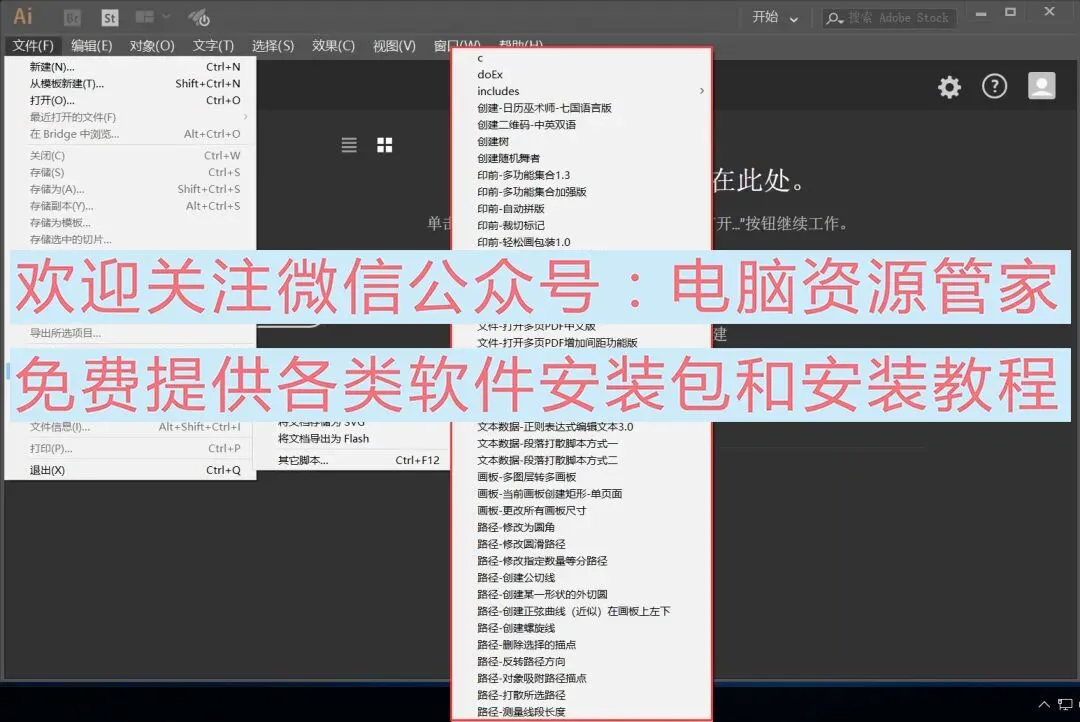Viewport: 1080px width, 722px height.
Task: Show hidden tray icons with up arrow
Action: click(1044, 704)
